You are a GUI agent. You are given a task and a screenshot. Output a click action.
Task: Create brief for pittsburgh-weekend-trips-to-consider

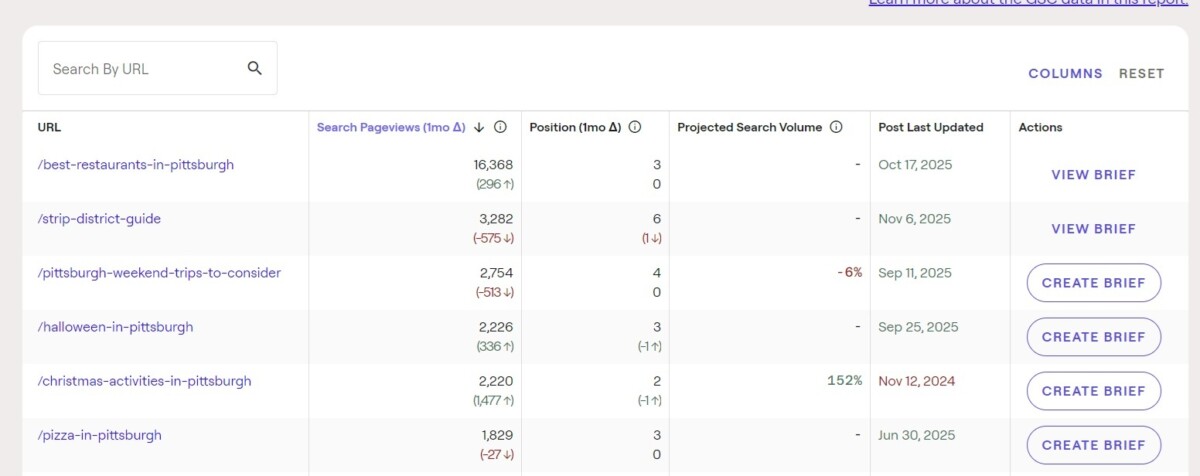coord(1093,283)
